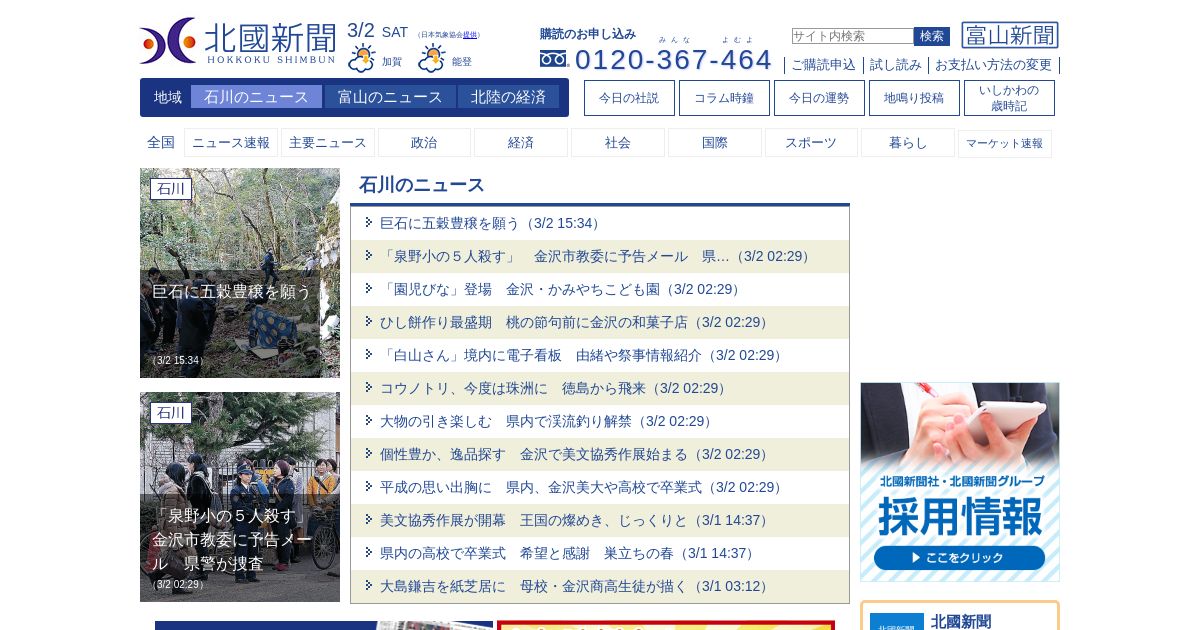The height and width of the screenshot is (630, 1200).
Task: Open headline 「白山さん」境内に電子看板
Action: click(x=581, y=355)
